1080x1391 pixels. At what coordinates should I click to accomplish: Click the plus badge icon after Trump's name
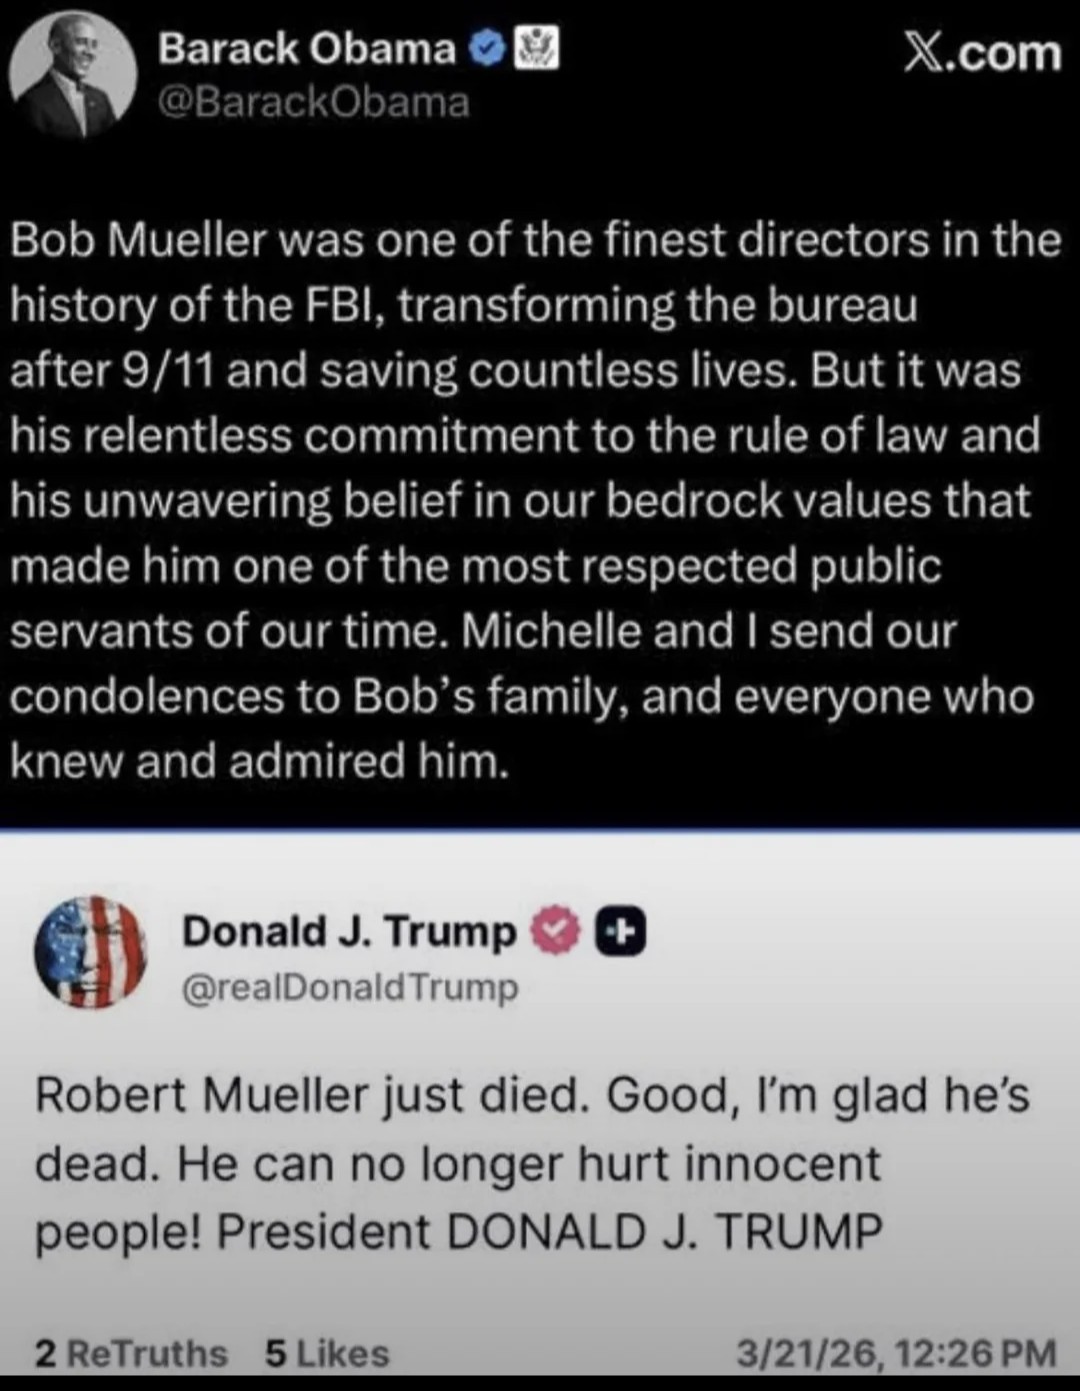click(x=620, y=932)
